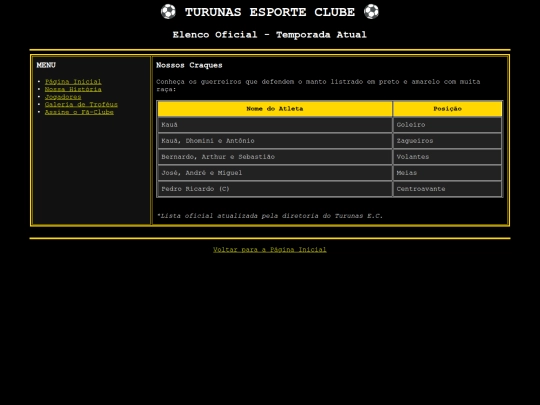Select the Posição column header

(x=447, y=109)
